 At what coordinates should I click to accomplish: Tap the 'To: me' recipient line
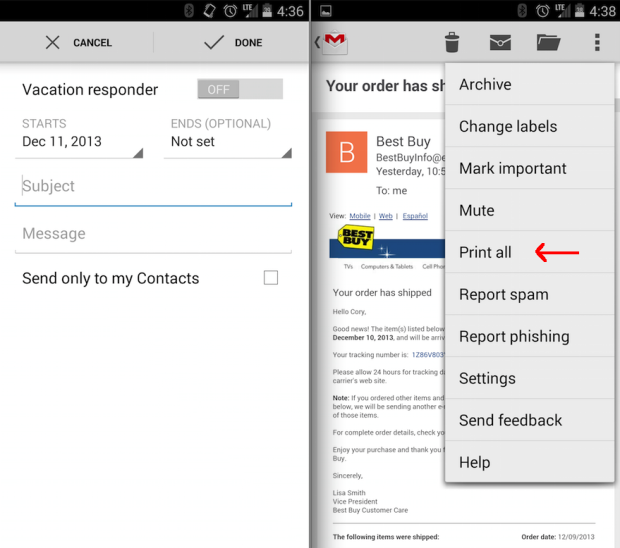391,191
